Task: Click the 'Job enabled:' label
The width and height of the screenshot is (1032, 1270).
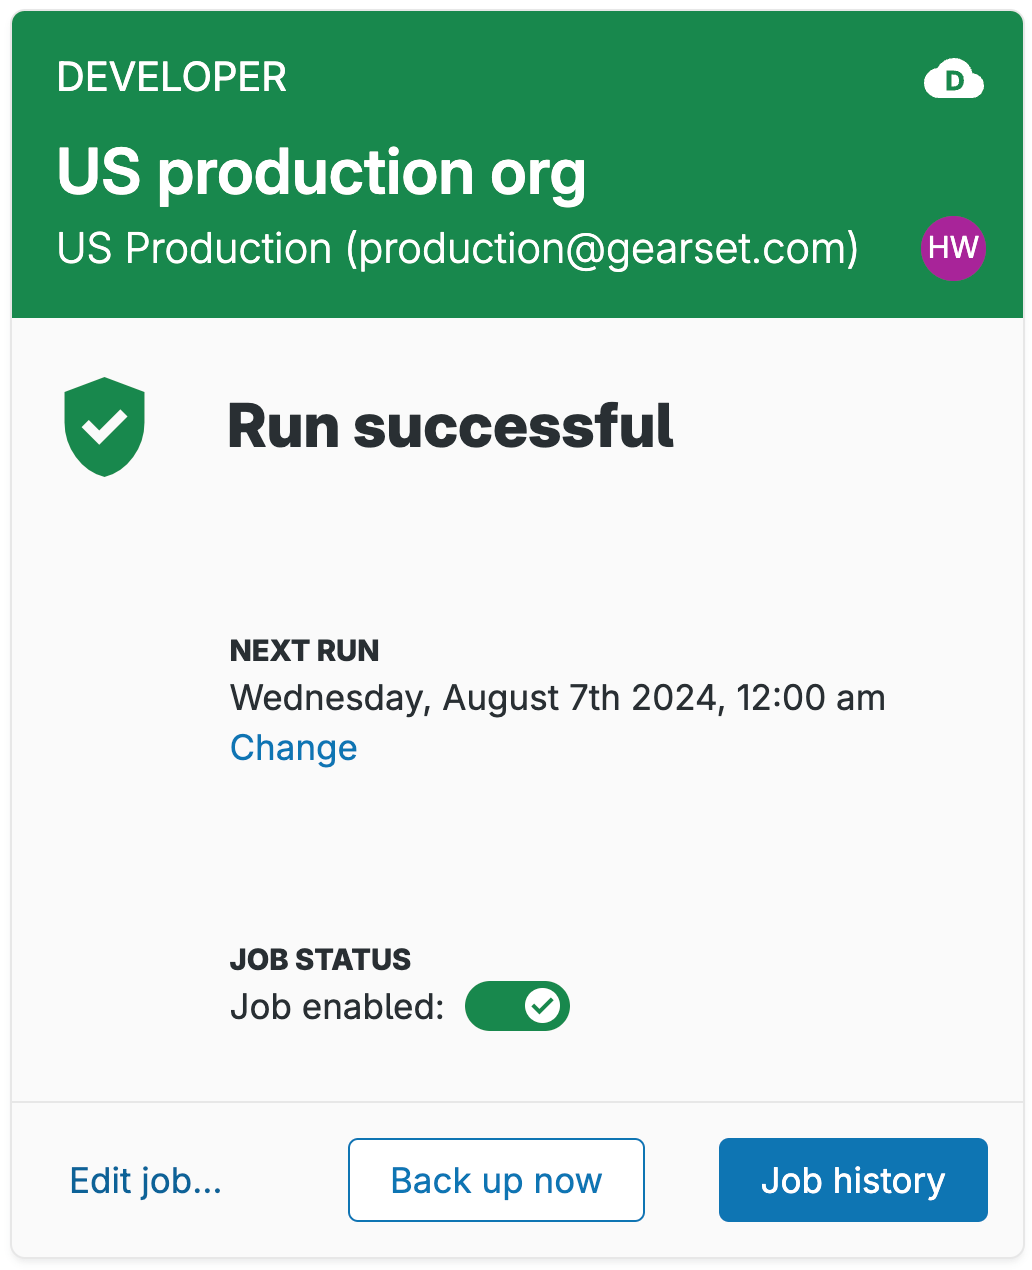Action: (337, 1007)
